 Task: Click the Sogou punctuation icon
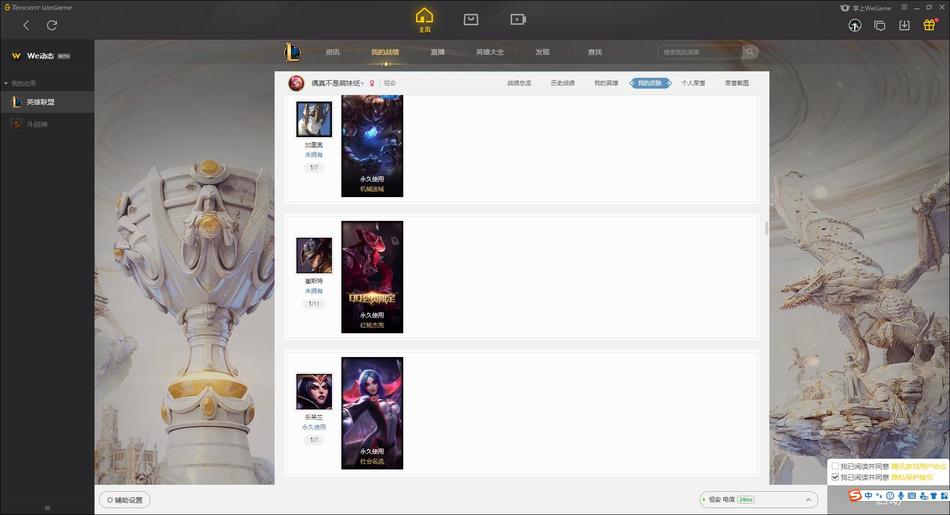pos(879,496)
